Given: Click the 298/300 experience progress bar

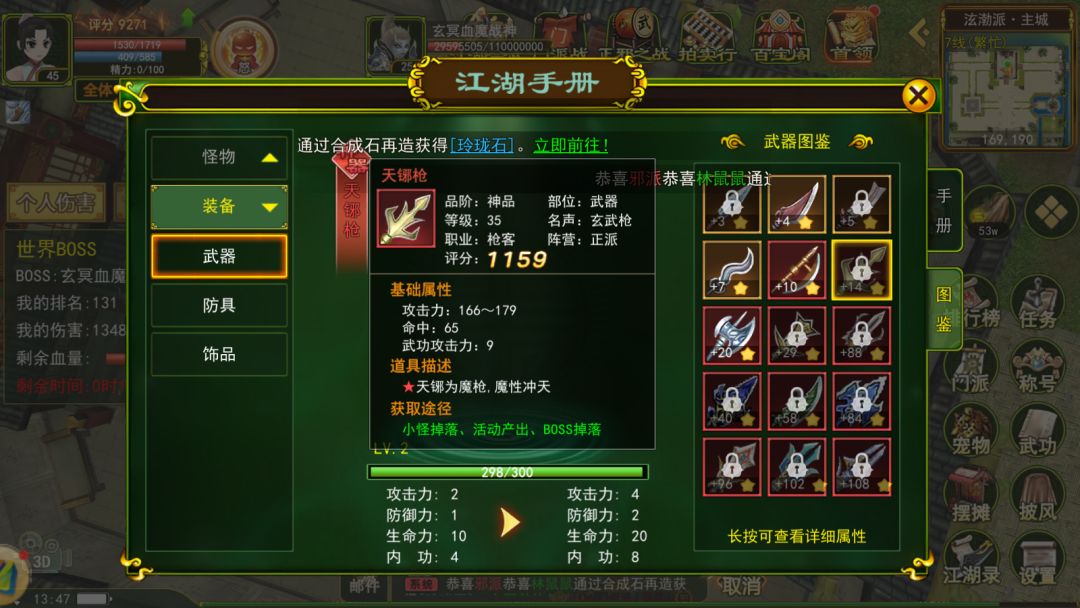Looking at the screenshot, I should point(508,472).
